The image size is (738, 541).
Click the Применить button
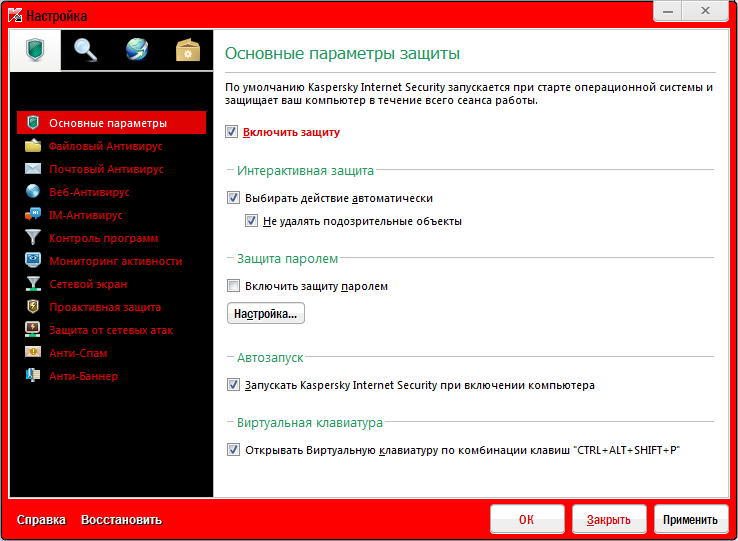pyautogui.click(x=690, y=519)
